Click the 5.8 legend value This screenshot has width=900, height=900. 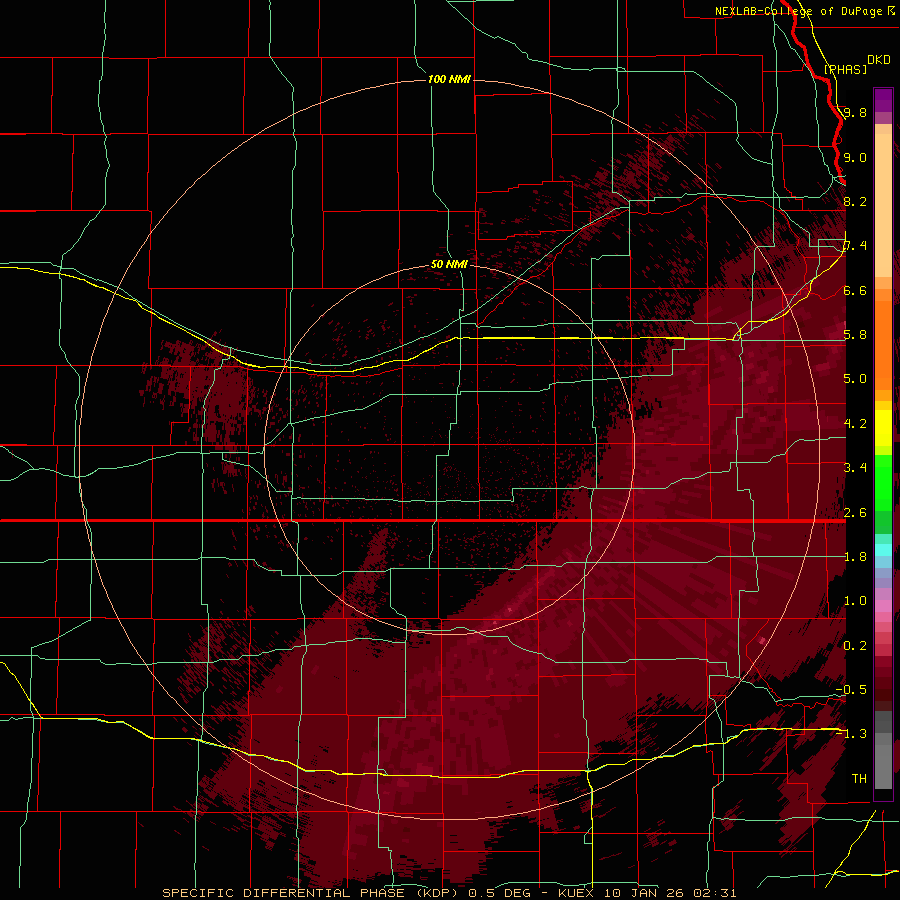click(855, 334)
